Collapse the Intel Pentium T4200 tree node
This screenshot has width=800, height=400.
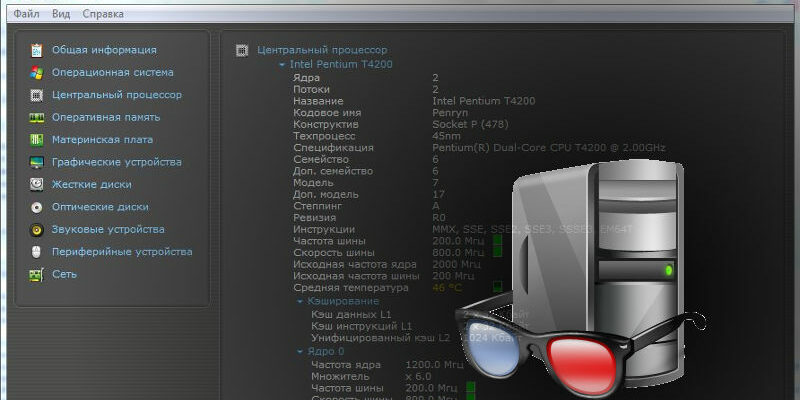[x=282, y=65]
